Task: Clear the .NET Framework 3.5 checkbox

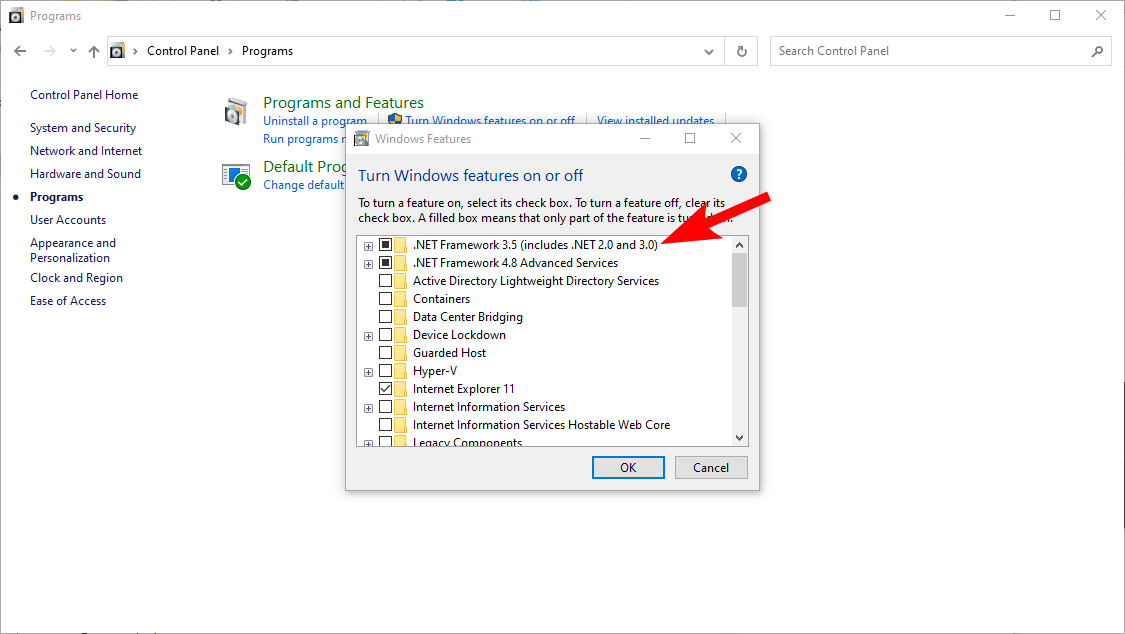Action: [x=387, y=244]
